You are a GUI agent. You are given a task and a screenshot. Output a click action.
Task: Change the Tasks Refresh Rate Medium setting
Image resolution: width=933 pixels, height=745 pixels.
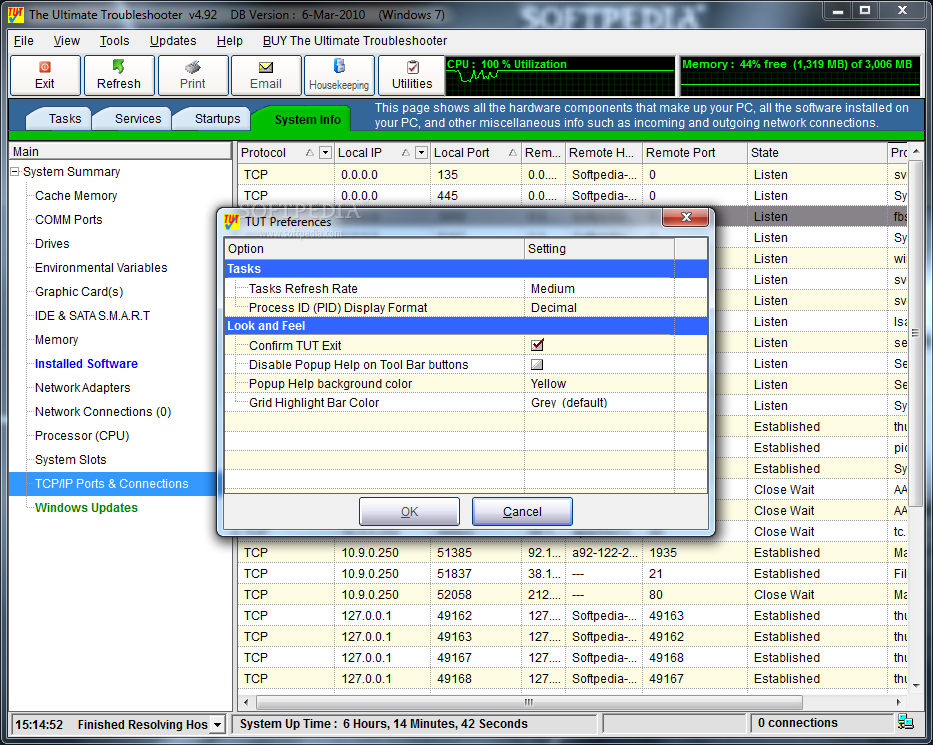[x=599, y=289]
